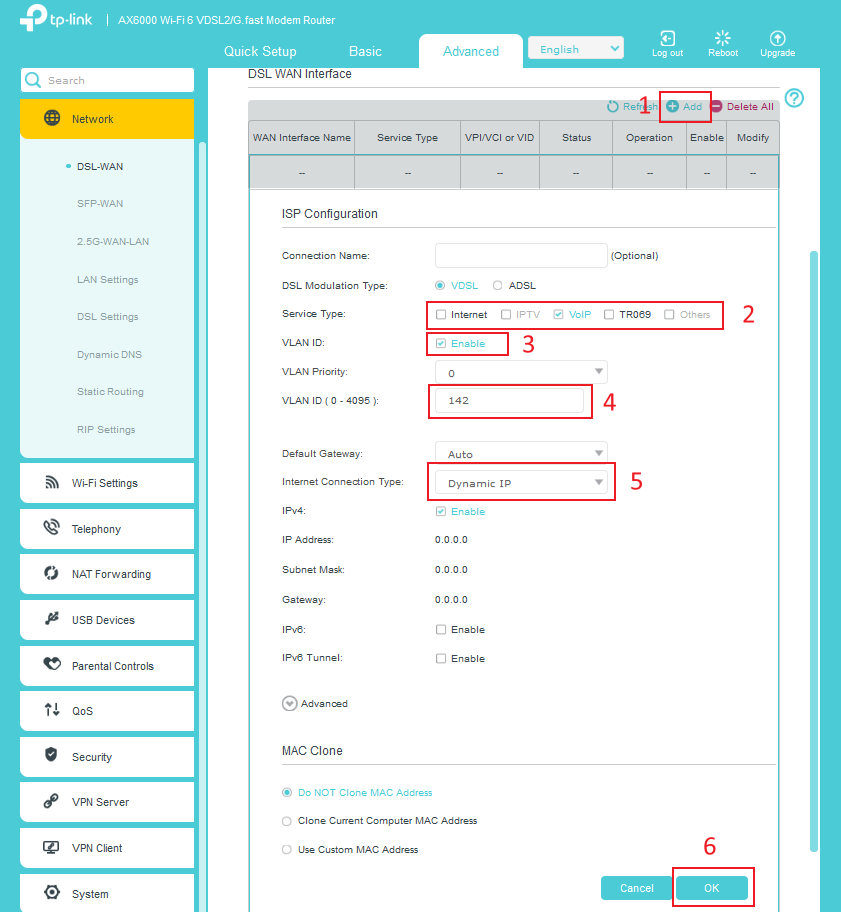Open the VLAN Priority dropdown
Viewport: 841px width, 912px height.
click(x=520, y=371)
